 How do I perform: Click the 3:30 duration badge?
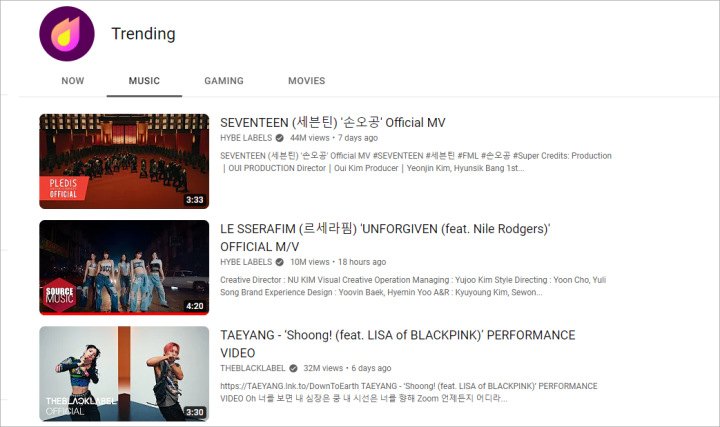tap(195, 412)
